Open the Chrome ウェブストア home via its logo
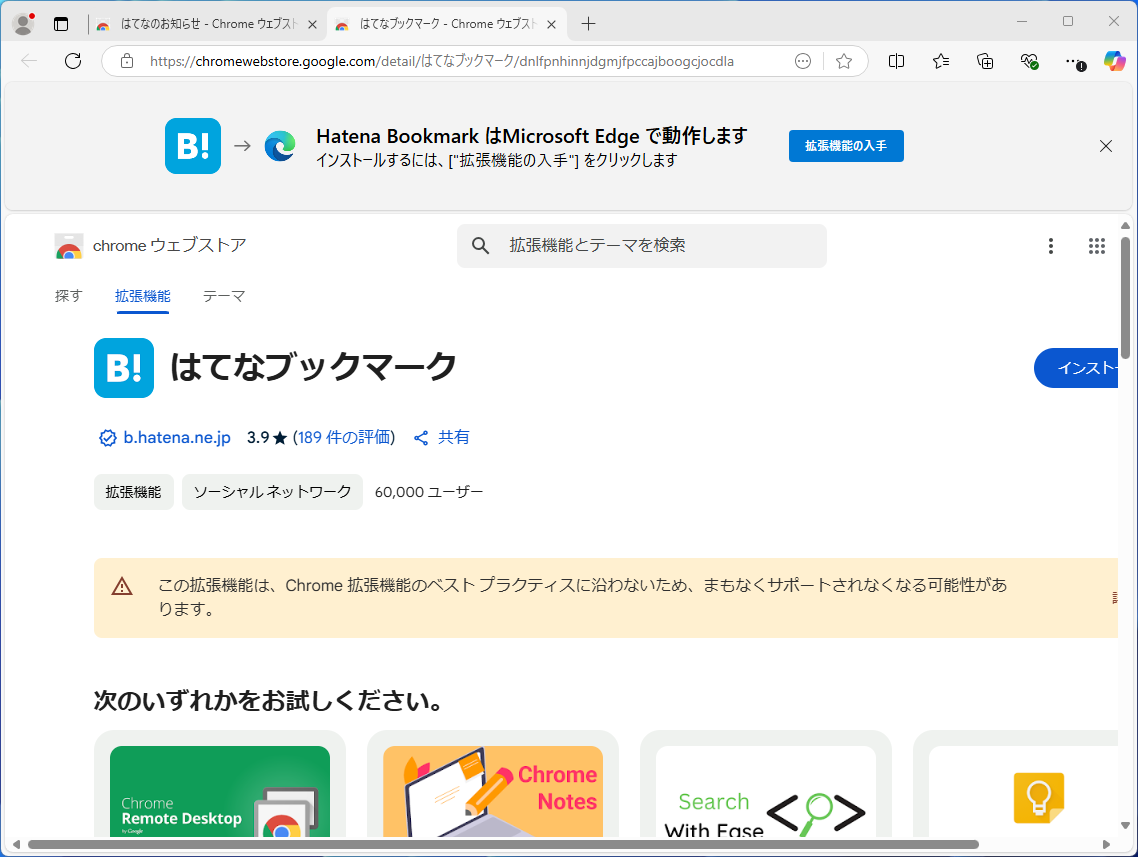Screen dimensions: 1138x857 tap(69, 245)
